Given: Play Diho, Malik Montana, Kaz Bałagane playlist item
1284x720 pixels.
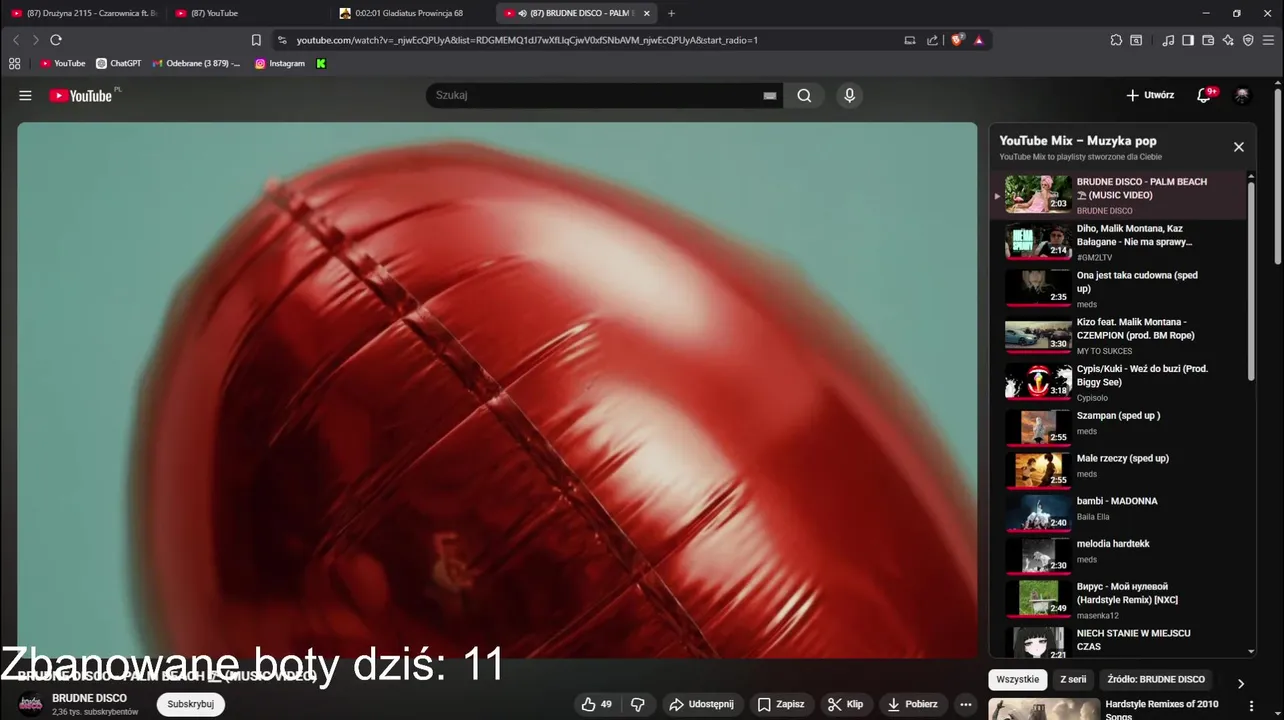Looking at the screenshot, I should (1120, 242).
